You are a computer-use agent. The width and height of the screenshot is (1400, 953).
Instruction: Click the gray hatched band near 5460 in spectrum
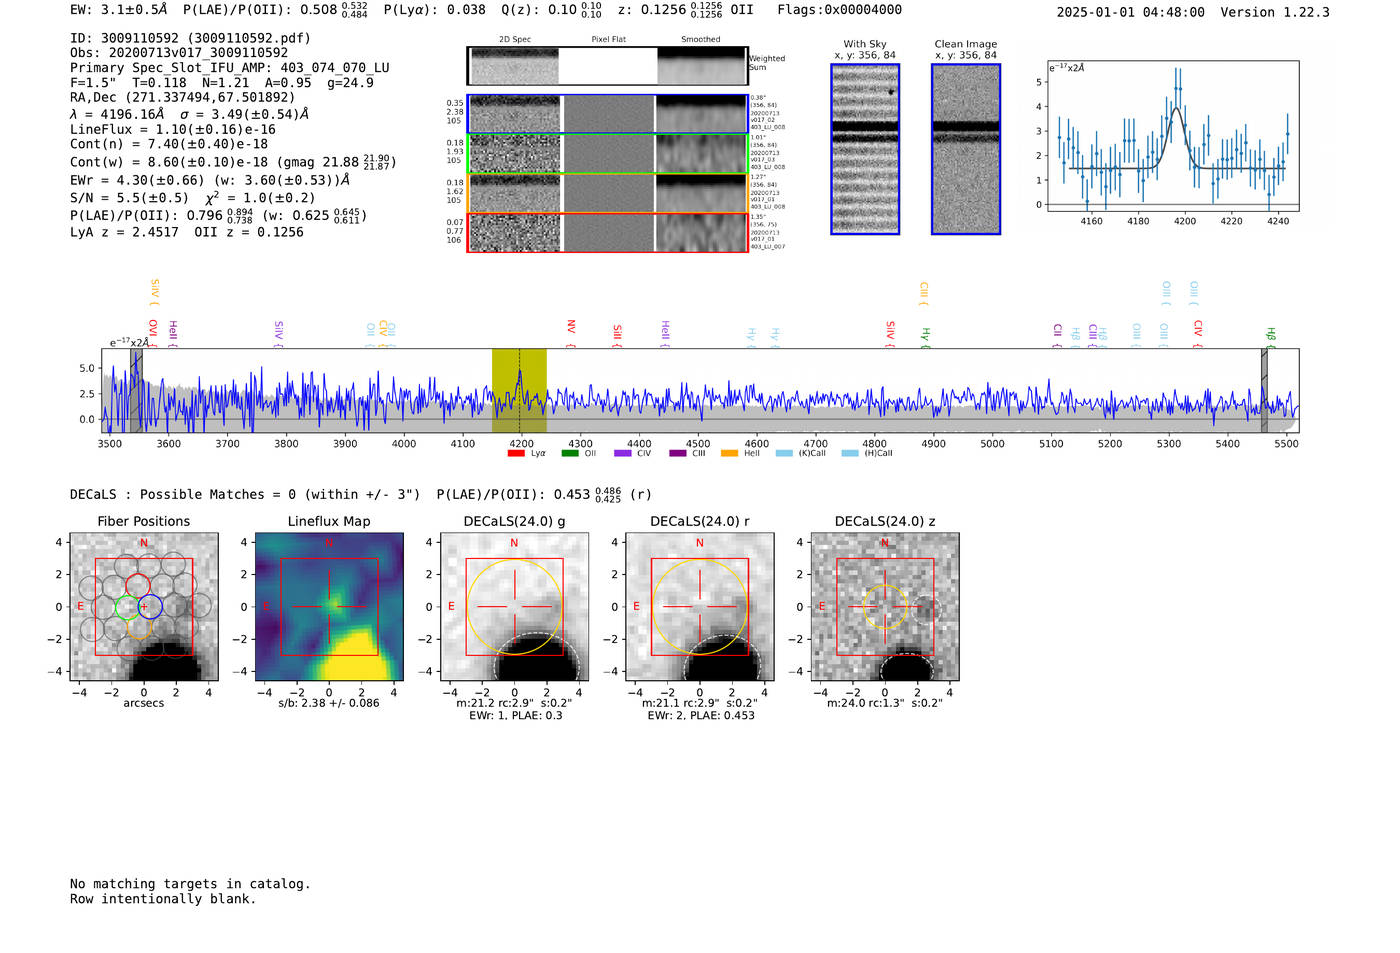[1264, 390]
